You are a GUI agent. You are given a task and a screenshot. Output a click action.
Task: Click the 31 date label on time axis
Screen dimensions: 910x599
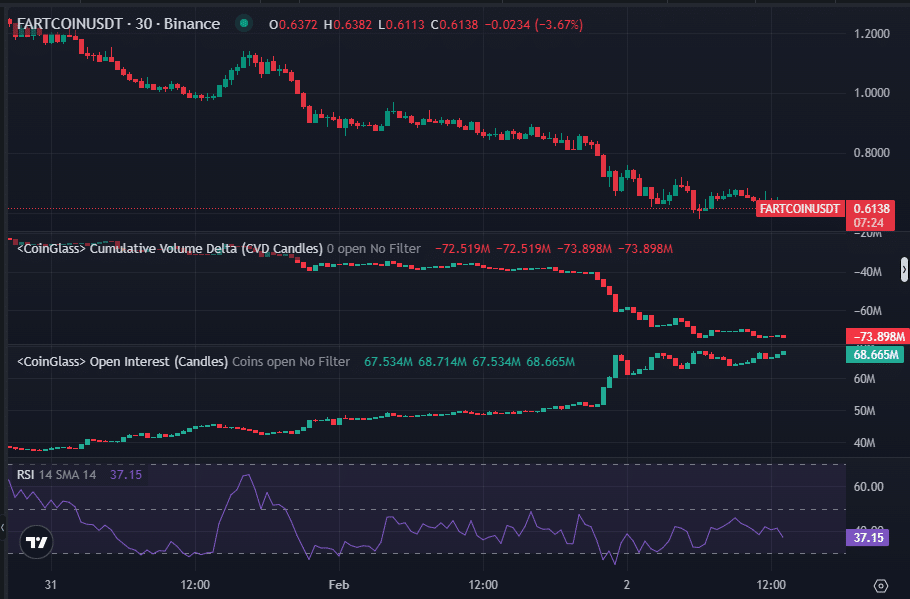coord(50,584)
